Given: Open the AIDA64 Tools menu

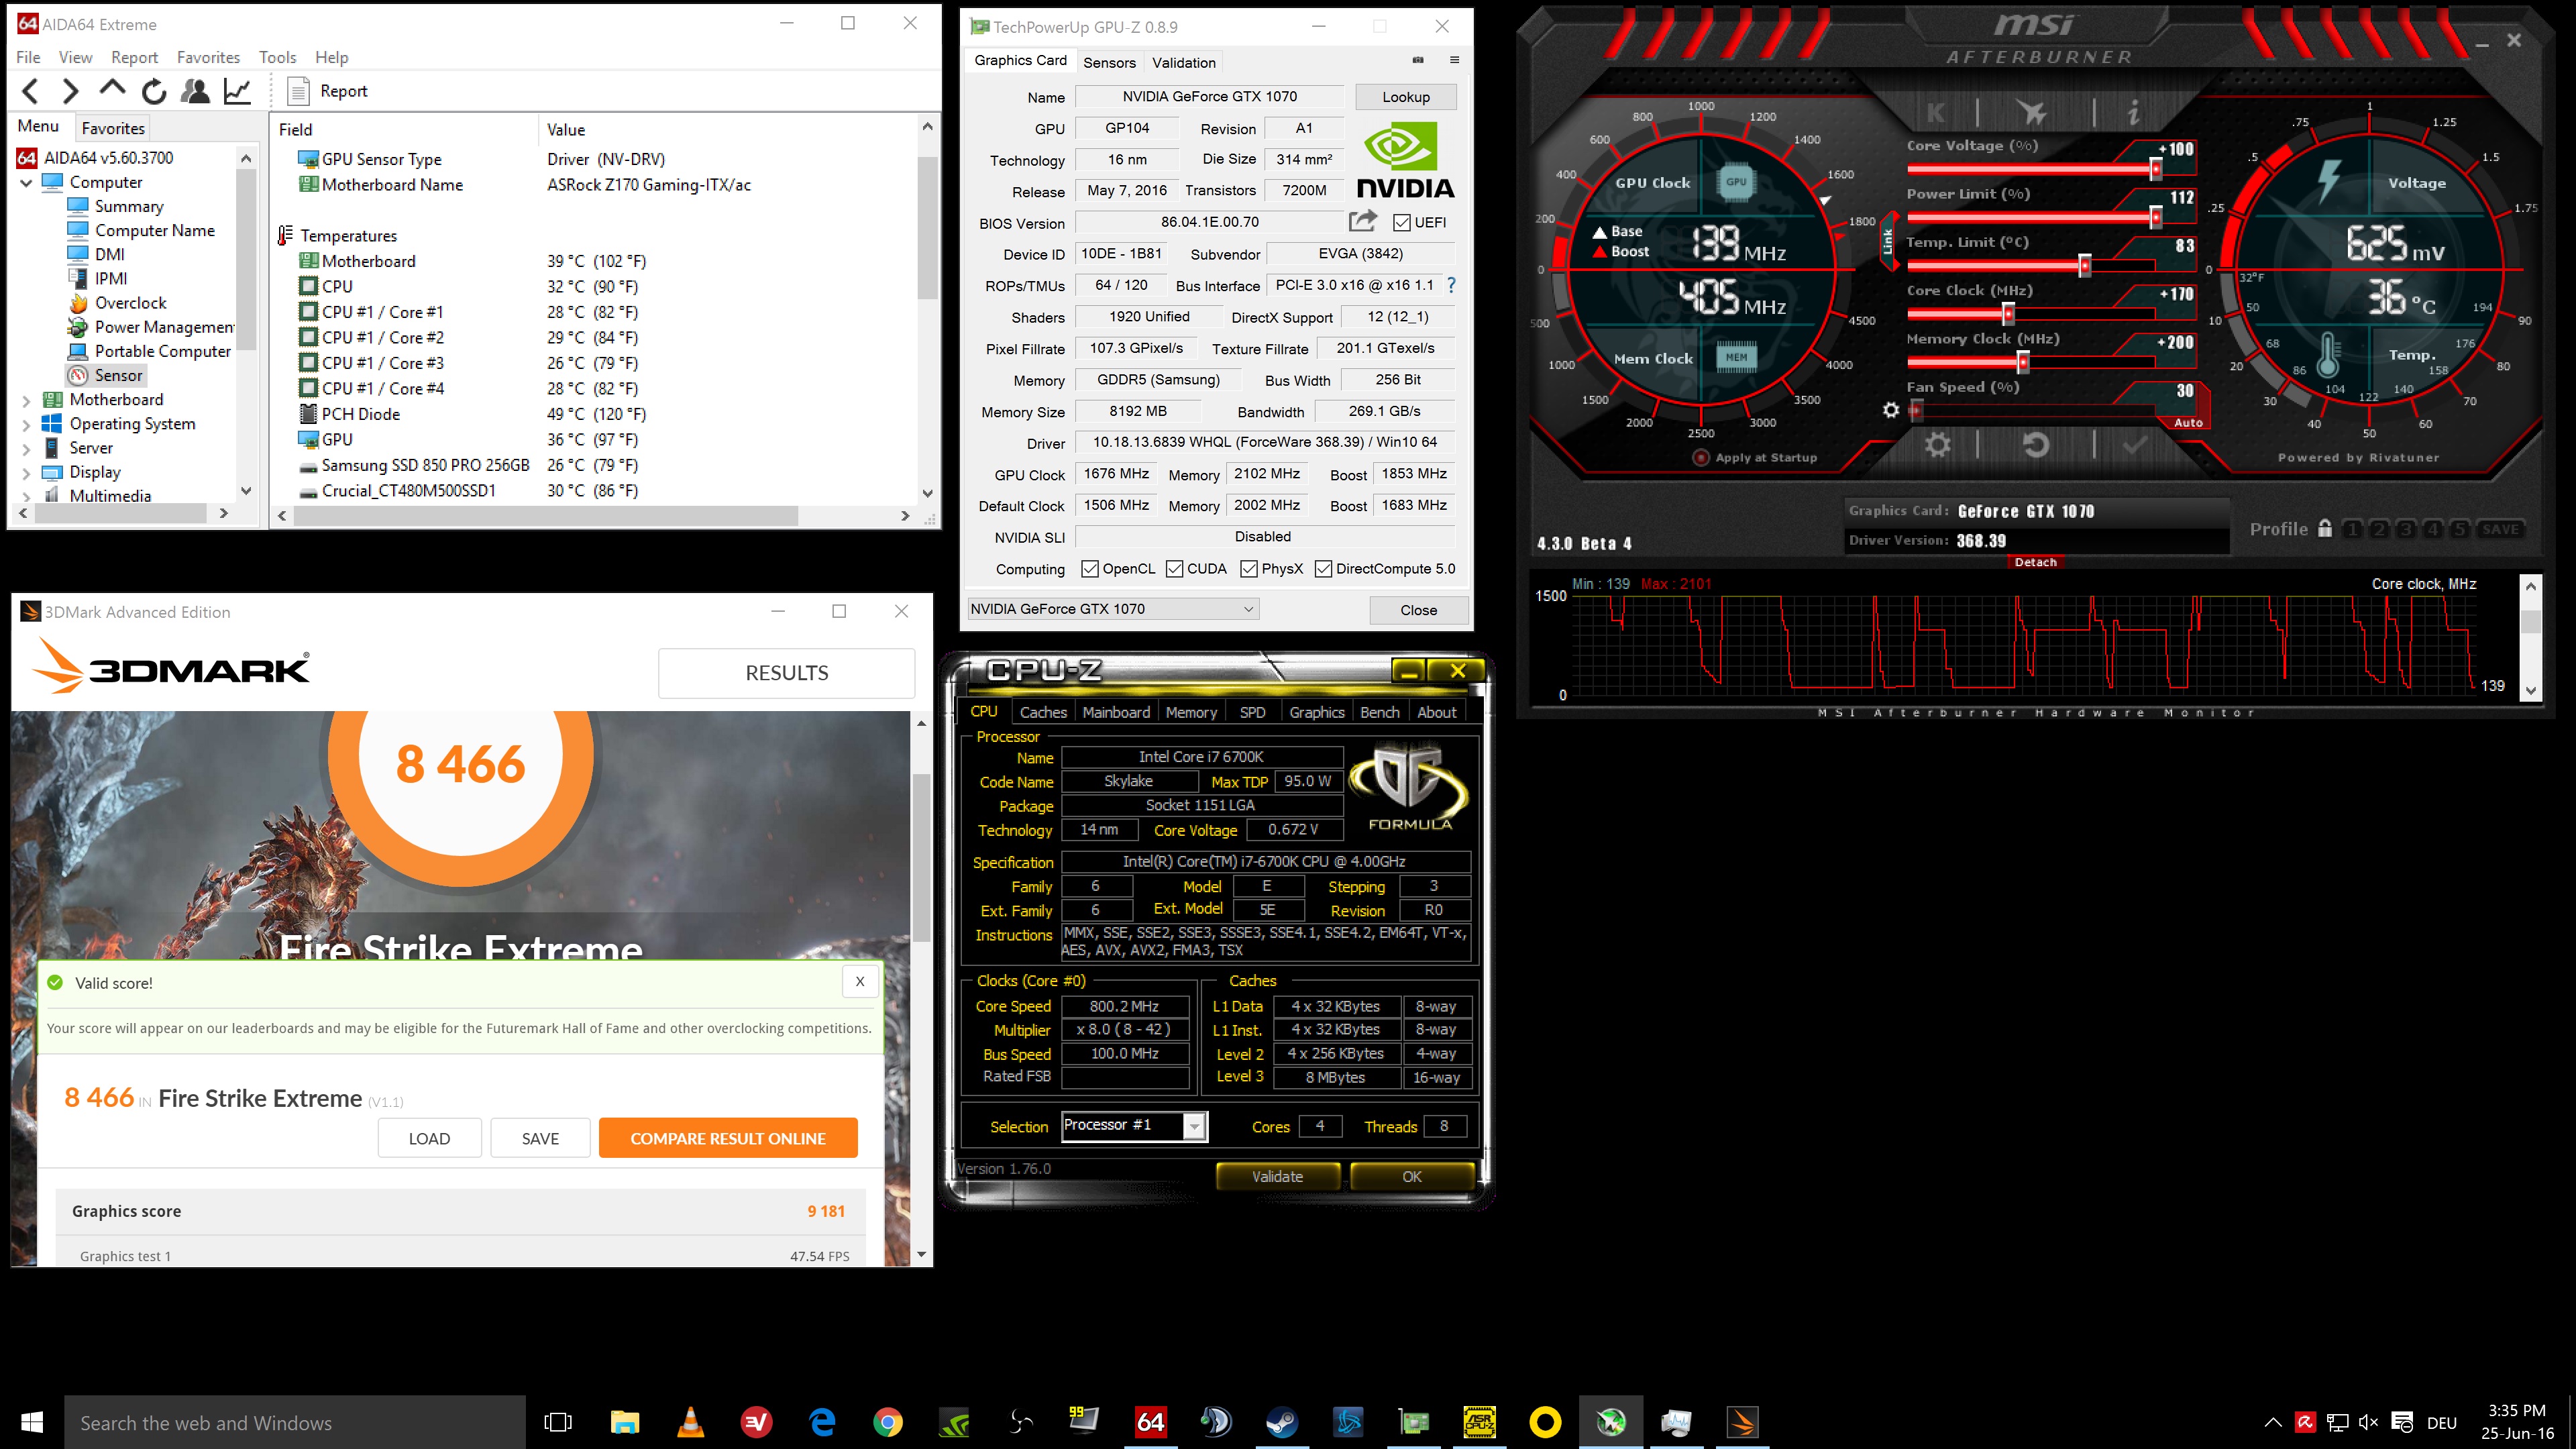Looking at the screenshot, I should (x=277, y=57).
